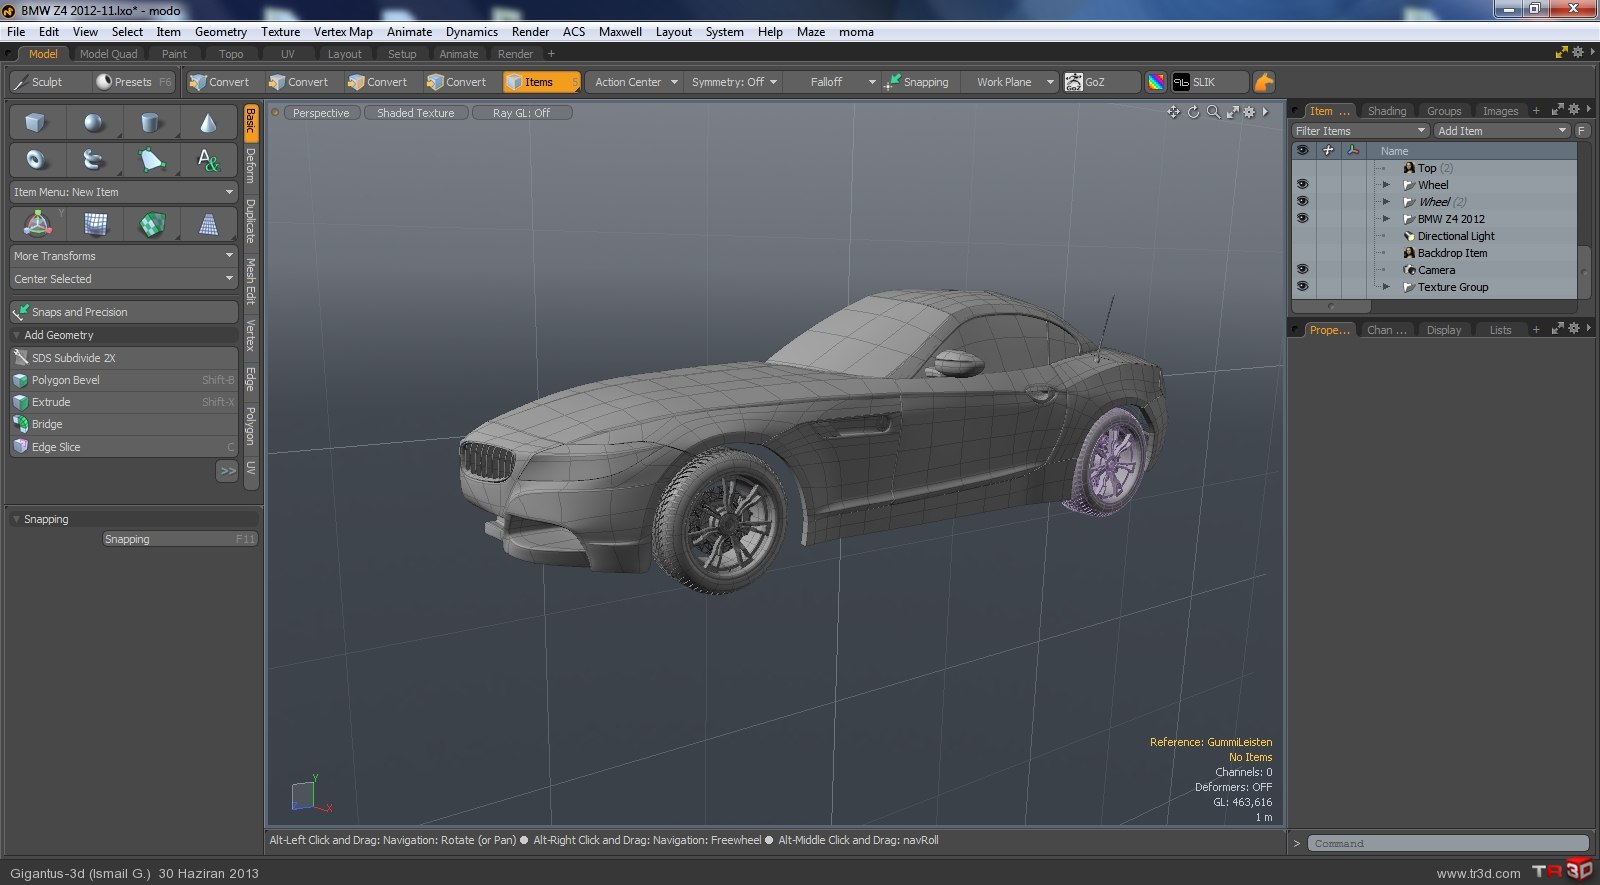Image resolution: width=1600 pixels, height=885 pixels.
Task: Click the orange arrow icon in toolbar
Action: tap(1264, 82)
